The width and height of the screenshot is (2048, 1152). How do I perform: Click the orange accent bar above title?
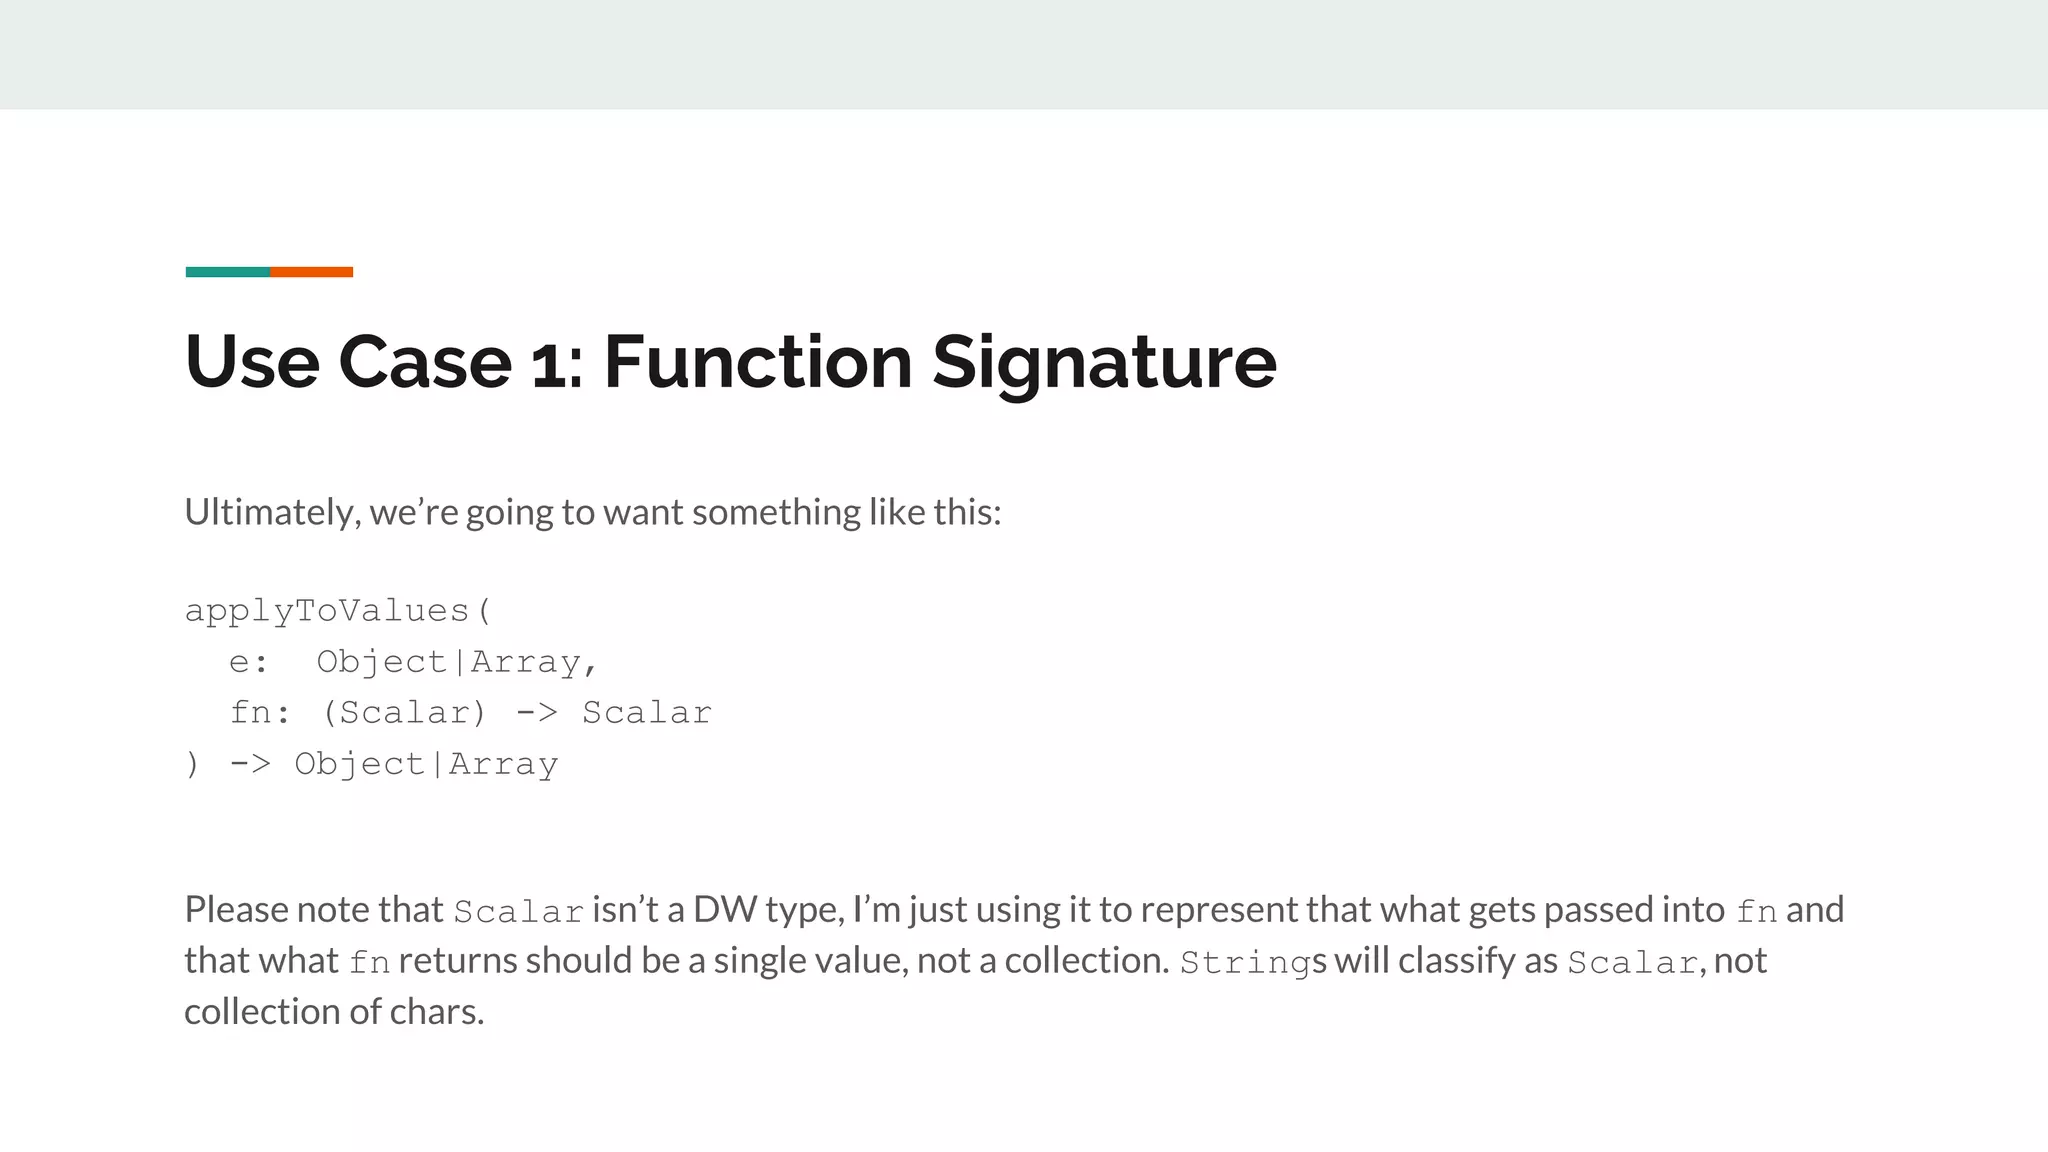[x=311, y=272]
